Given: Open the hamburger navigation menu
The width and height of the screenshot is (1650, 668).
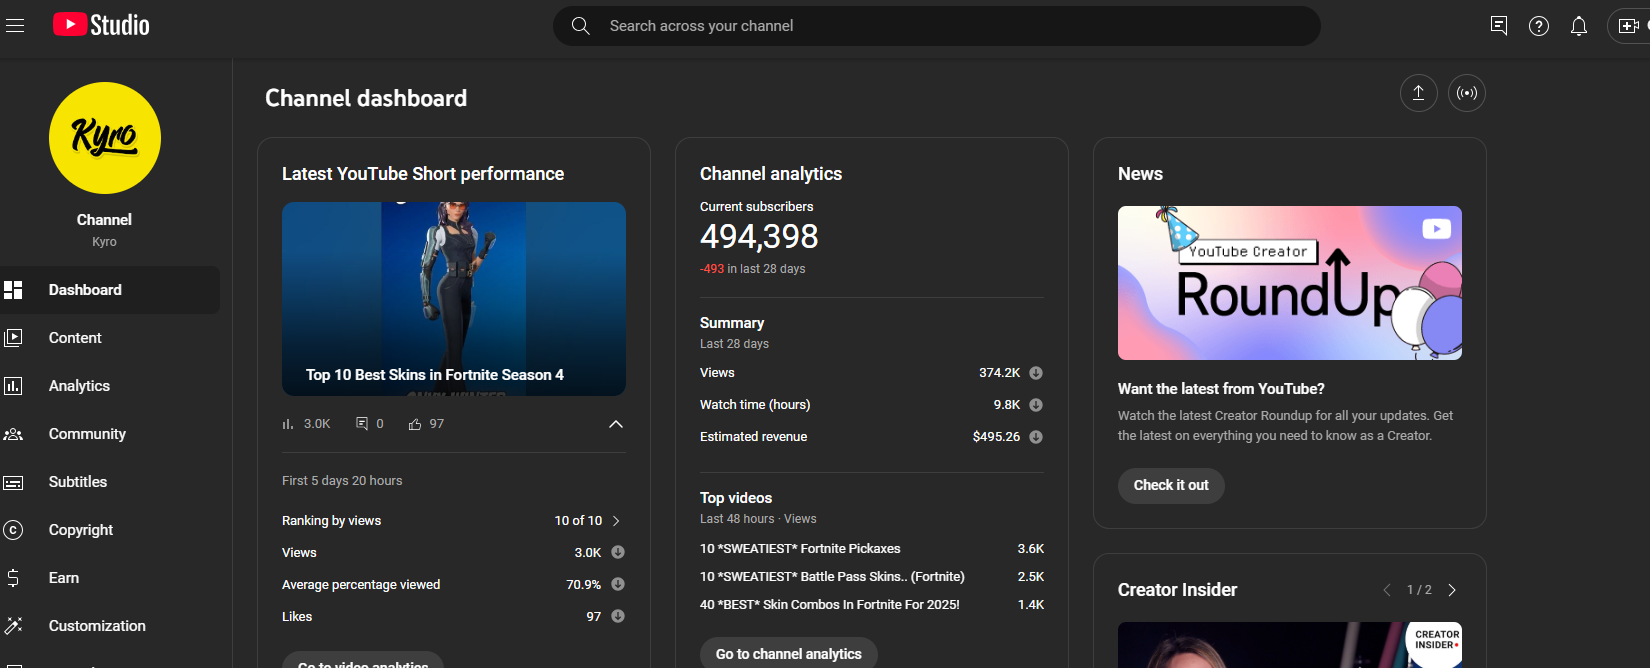Looking at the screenshot, I should (x=15, y=25).
